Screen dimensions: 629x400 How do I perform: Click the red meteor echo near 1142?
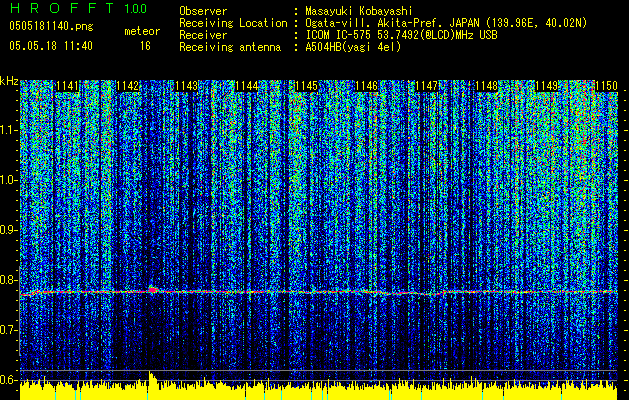153,289
